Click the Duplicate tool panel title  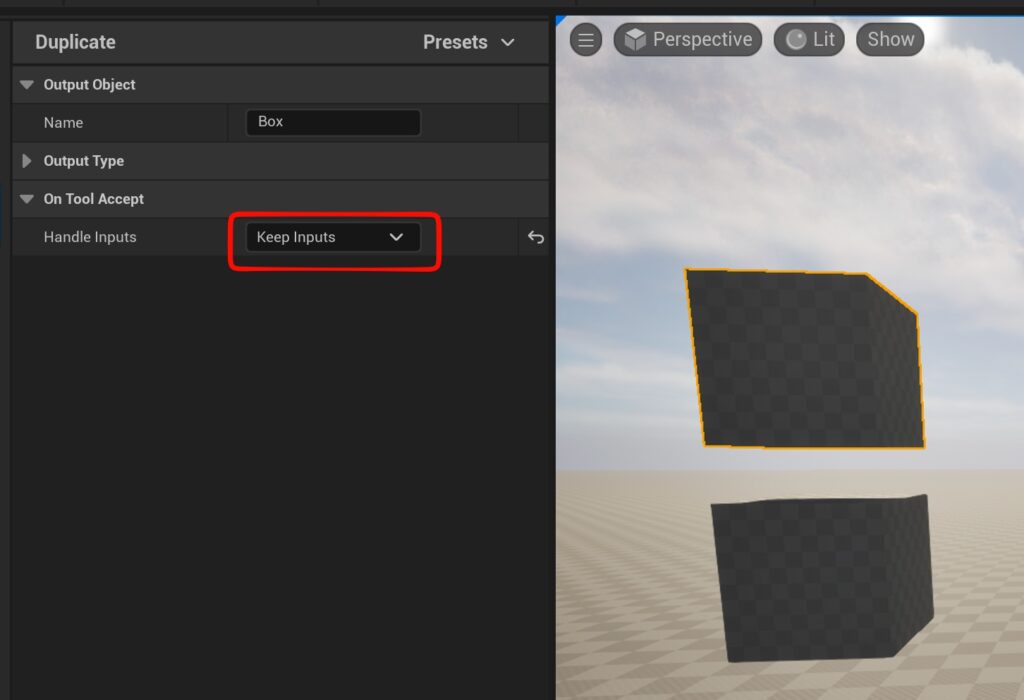click(x=75, y=42)
